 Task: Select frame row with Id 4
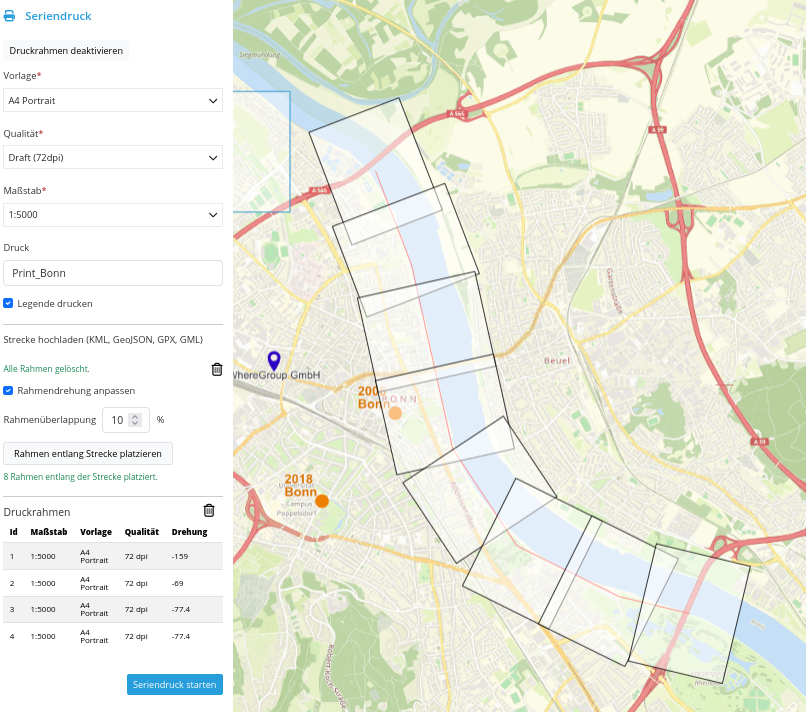tap(112, 636)
